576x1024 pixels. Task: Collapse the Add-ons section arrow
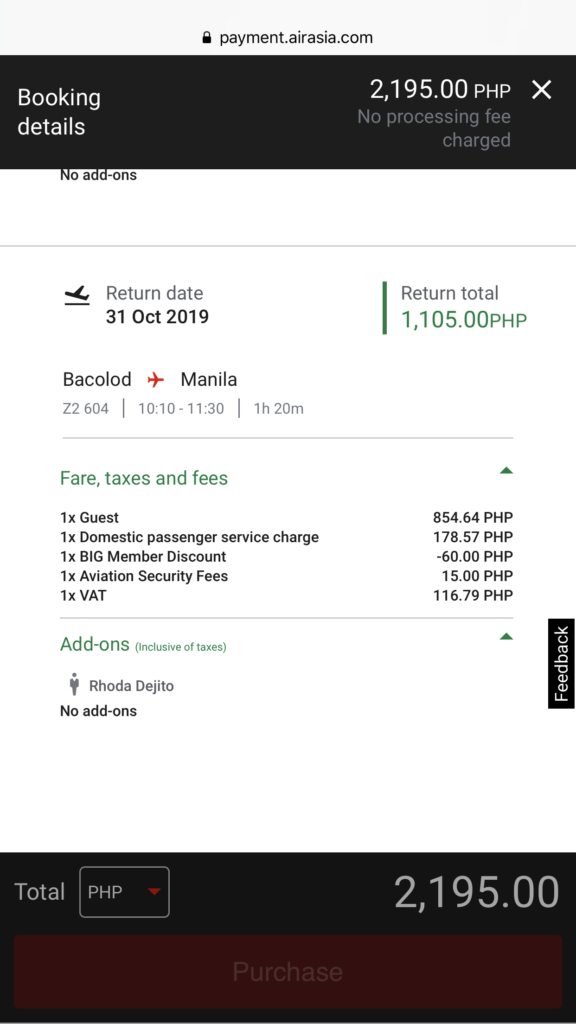pyautogui.click(x=505, y=636)
